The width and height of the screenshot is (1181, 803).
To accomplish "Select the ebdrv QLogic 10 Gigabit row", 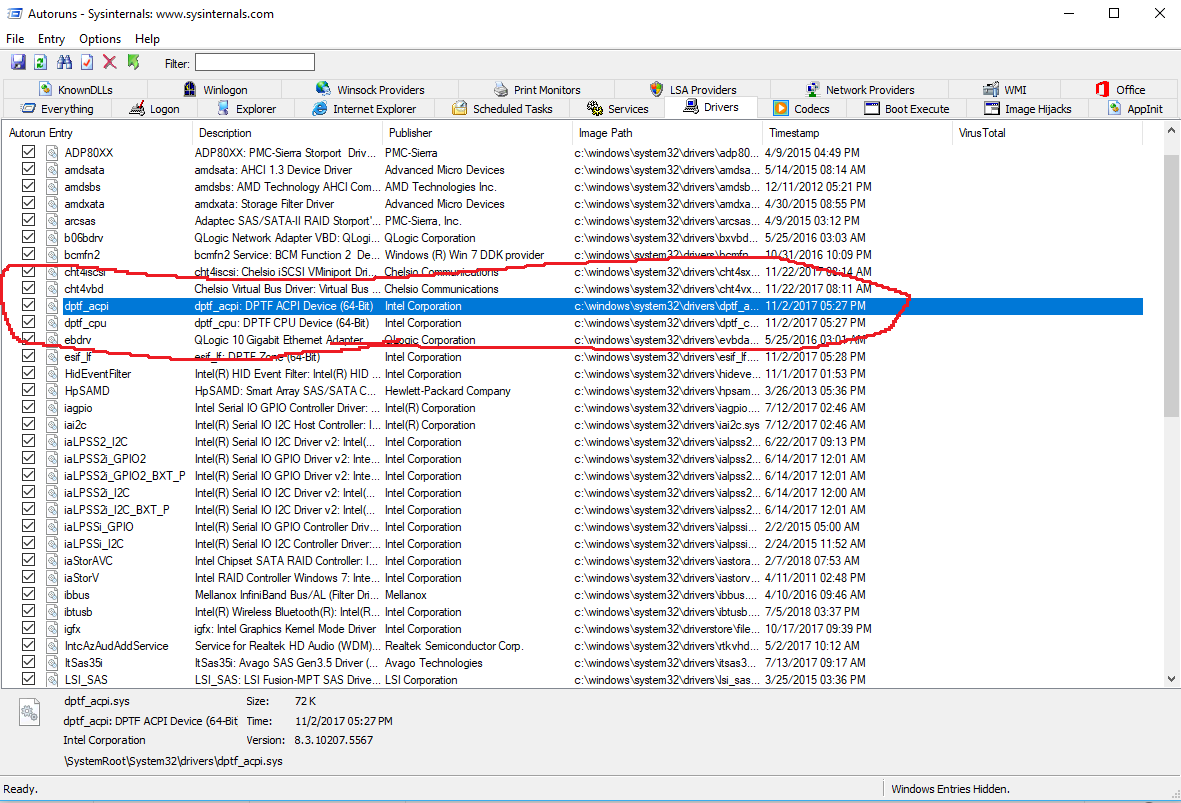I will click(572, 340).
